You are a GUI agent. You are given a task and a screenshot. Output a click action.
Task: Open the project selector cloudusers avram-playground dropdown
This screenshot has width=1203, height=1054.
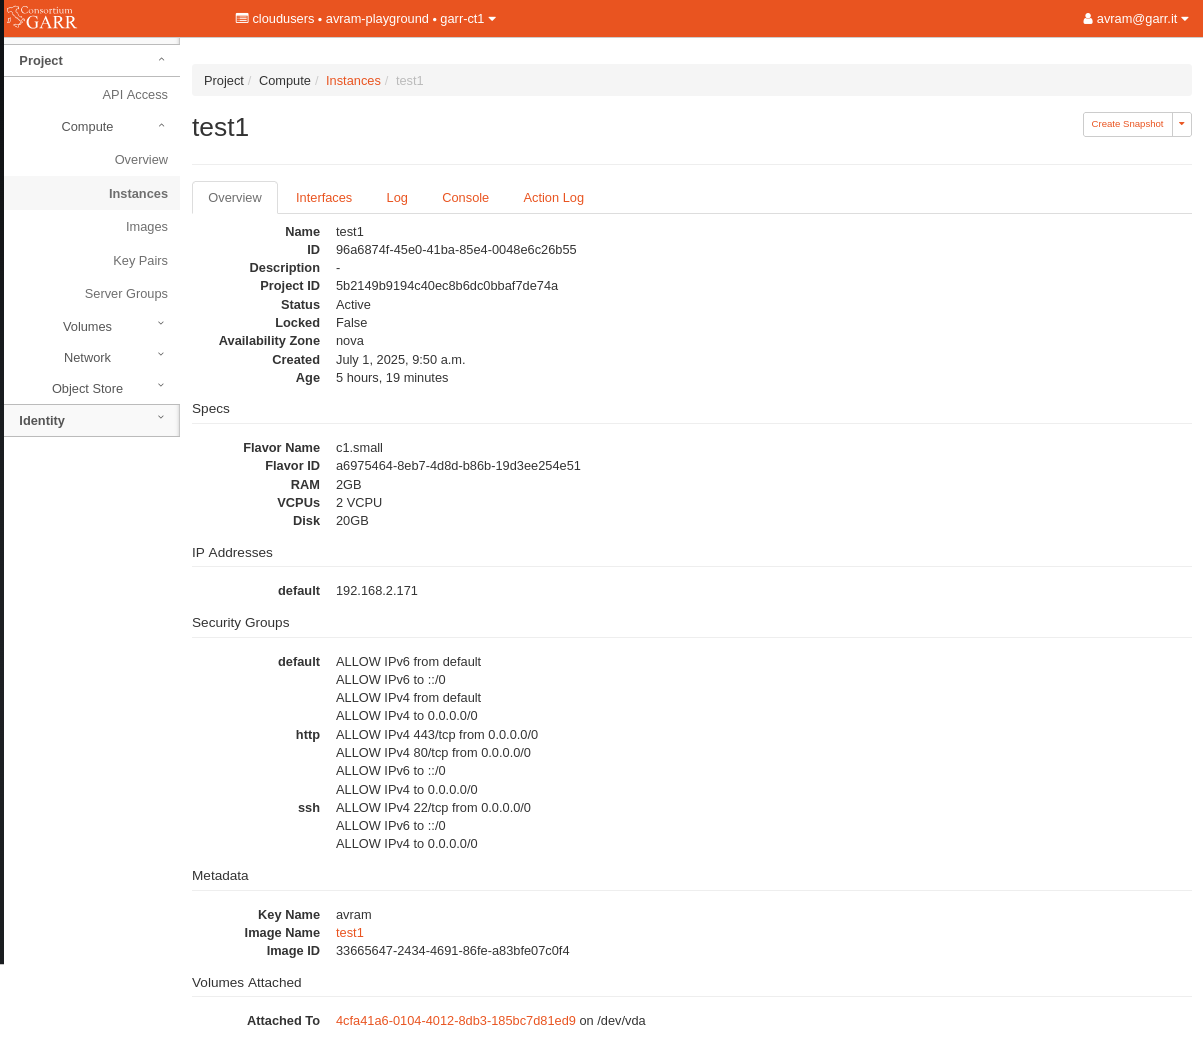pos(366,18)
